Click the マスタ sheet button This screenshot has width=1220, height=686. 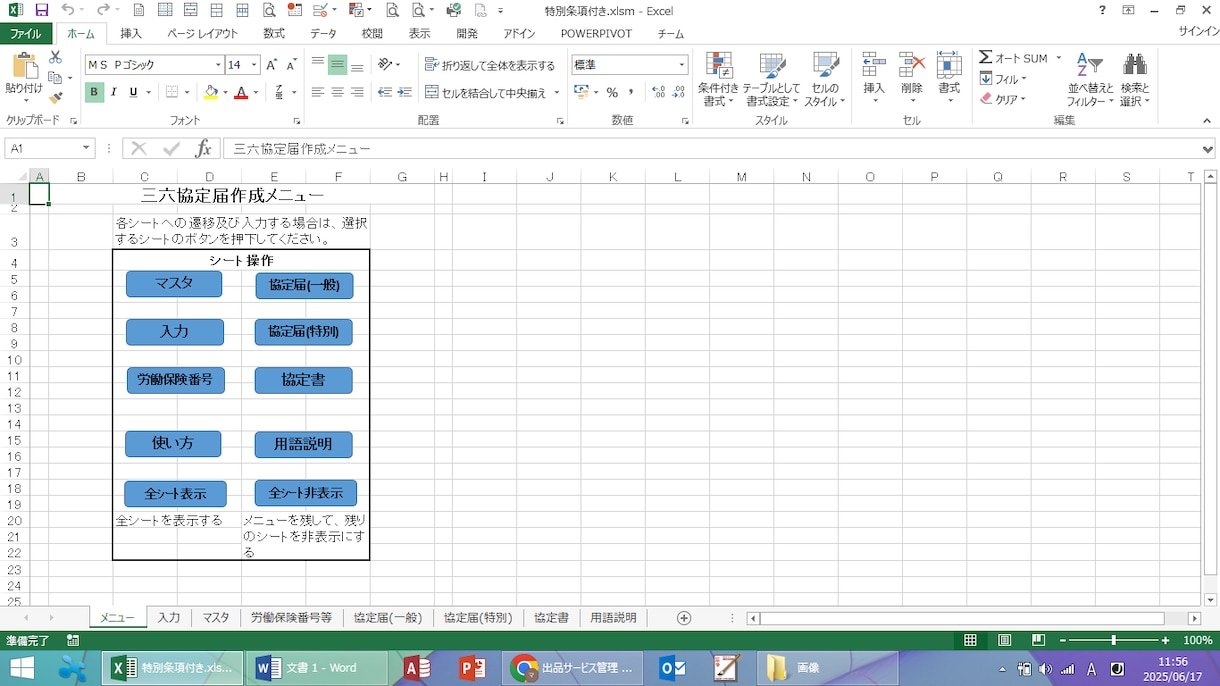(x=174, y=284)
